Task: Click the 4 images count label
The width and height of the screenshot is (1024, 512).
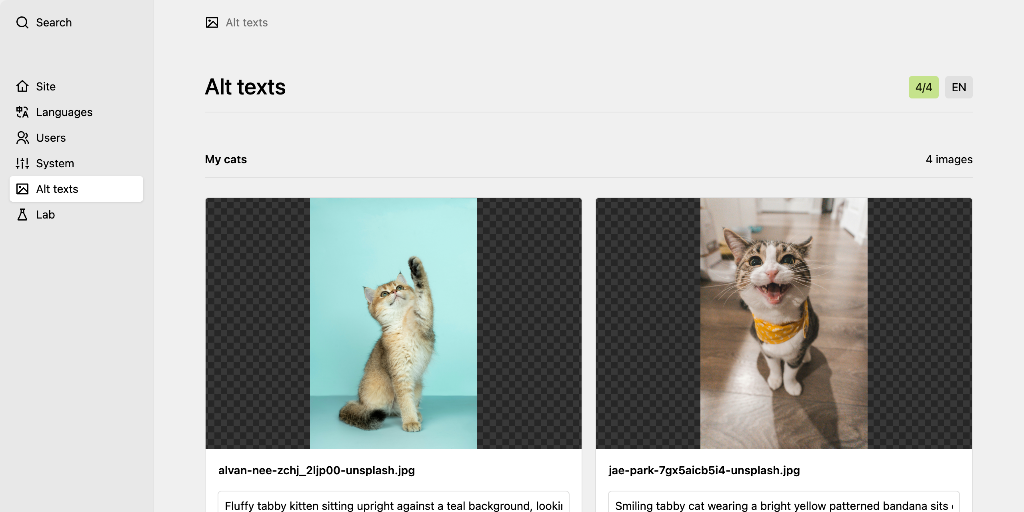Action: point(948,159)
